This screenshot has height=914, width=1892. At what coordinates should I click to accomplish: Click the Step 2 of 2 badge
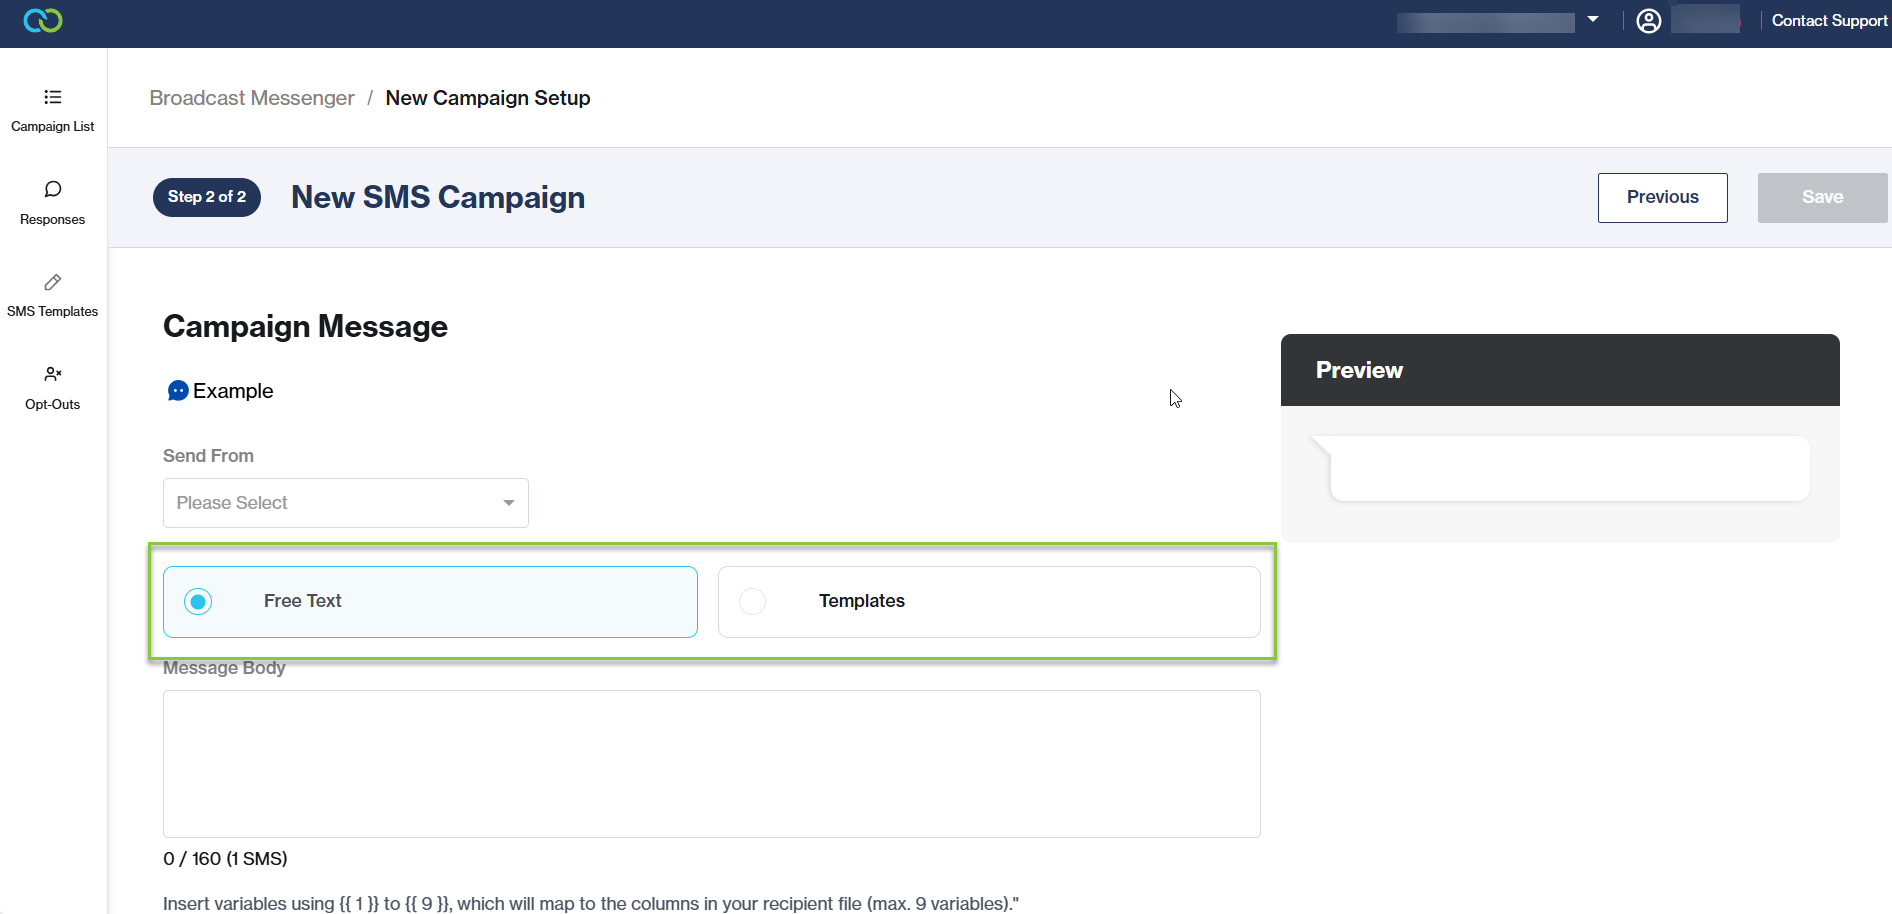207,197
